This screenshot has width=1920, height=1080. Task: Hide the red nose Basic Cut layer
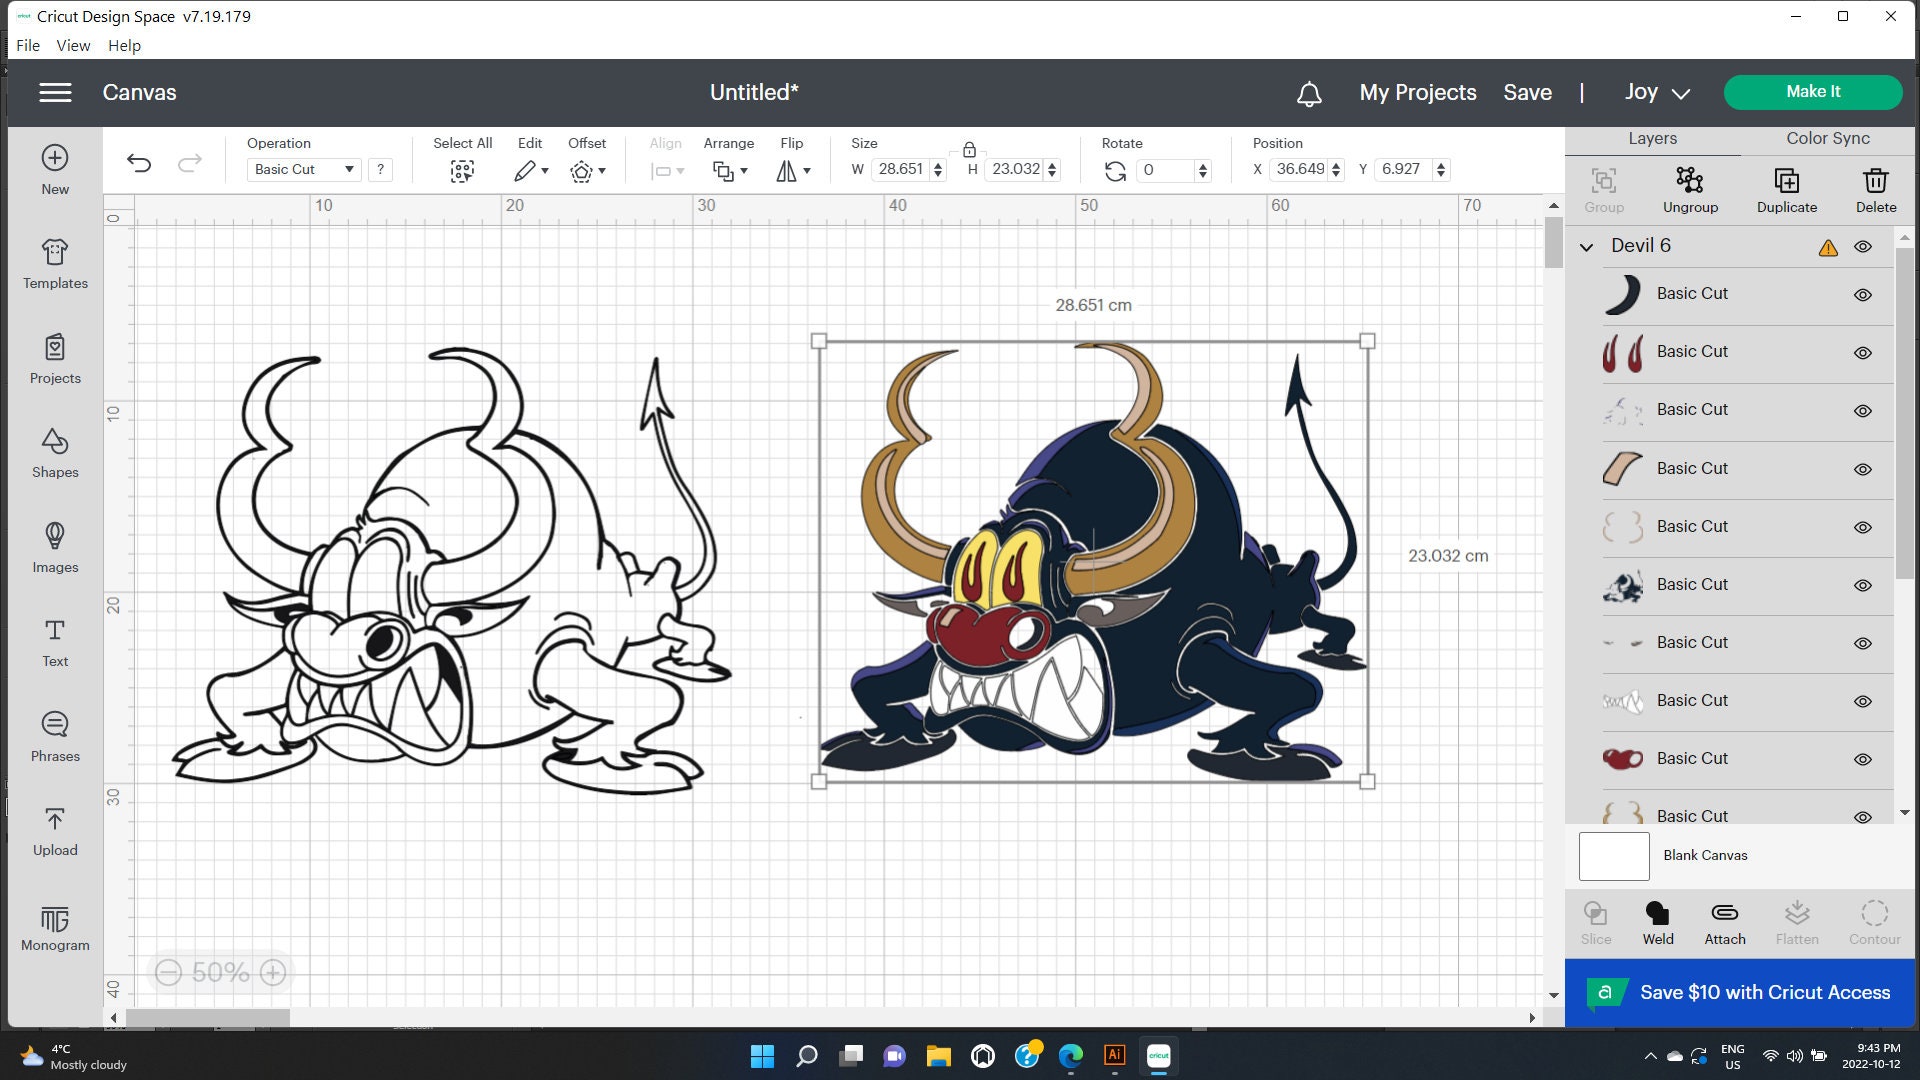pos(1863,759)
